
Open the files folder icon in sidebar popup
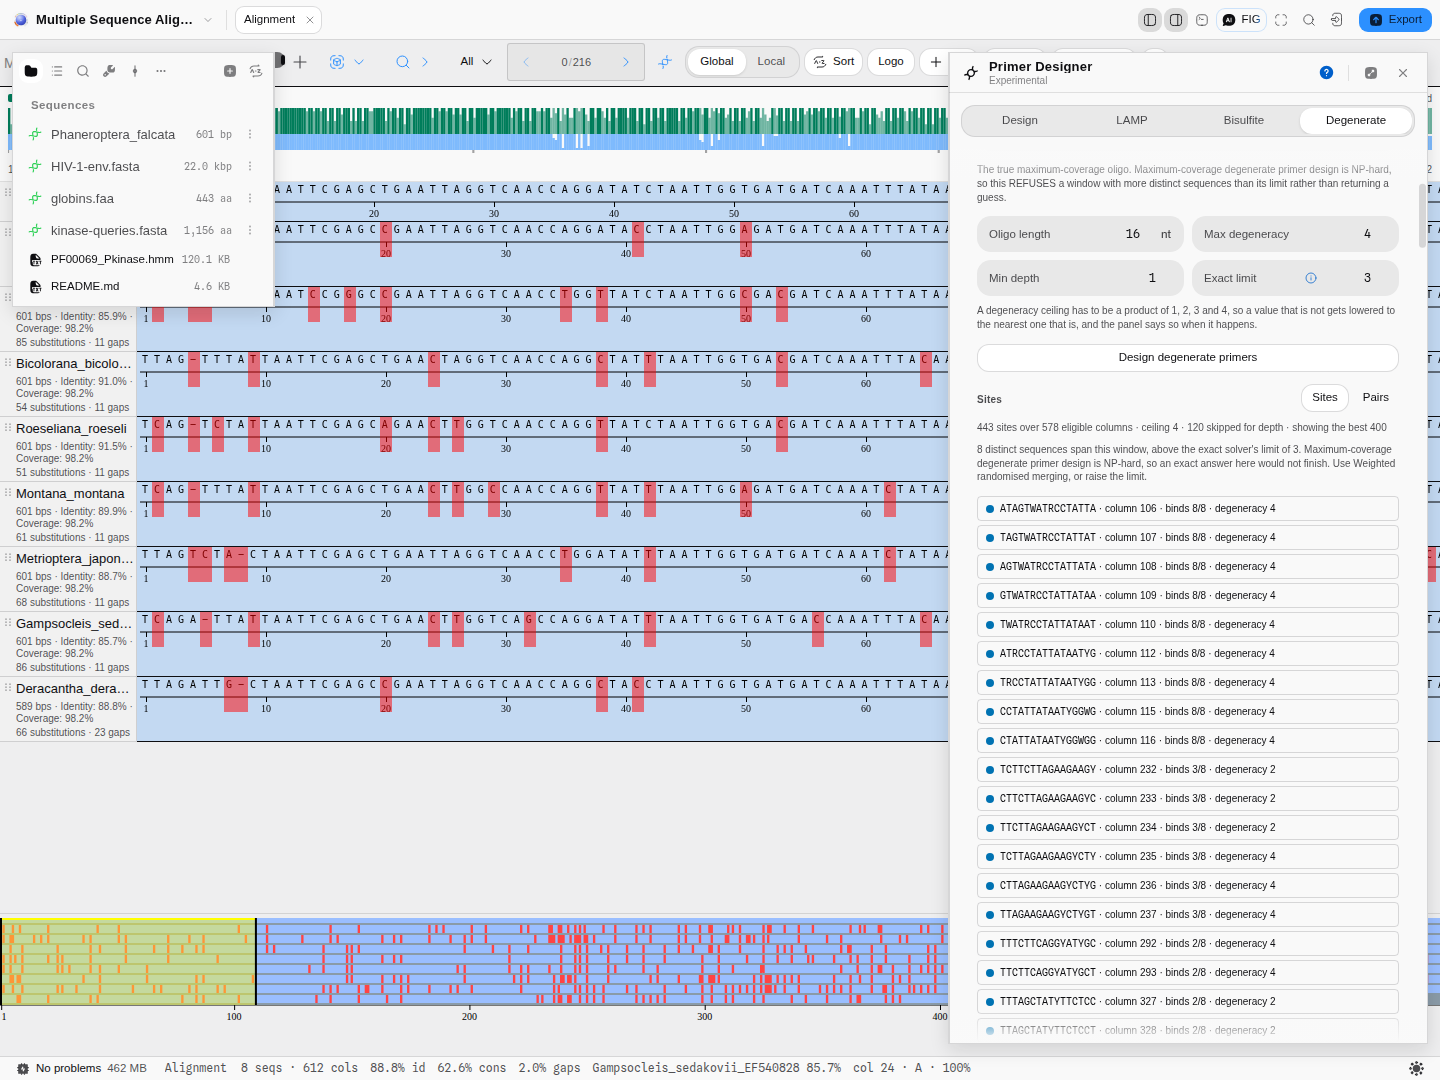[x=31, y=71]
